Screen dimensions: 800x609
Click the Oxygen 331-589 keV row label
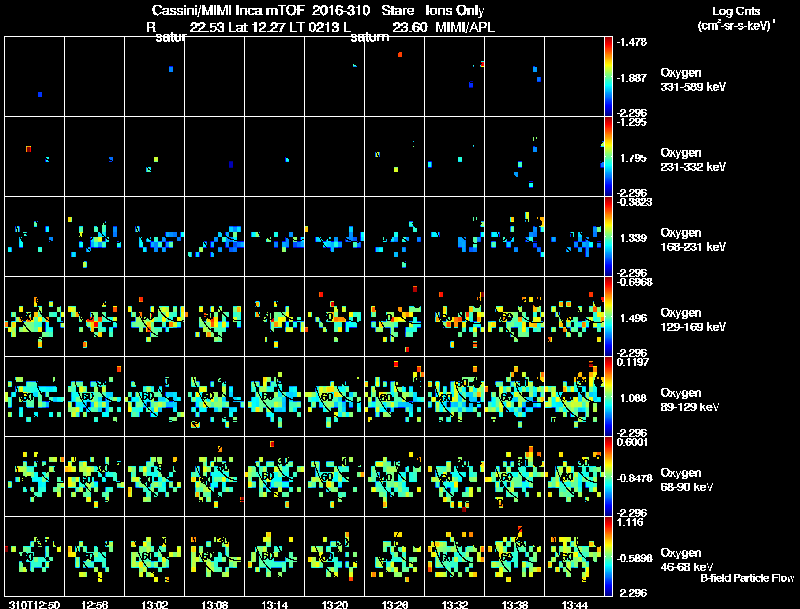point(693,80)
